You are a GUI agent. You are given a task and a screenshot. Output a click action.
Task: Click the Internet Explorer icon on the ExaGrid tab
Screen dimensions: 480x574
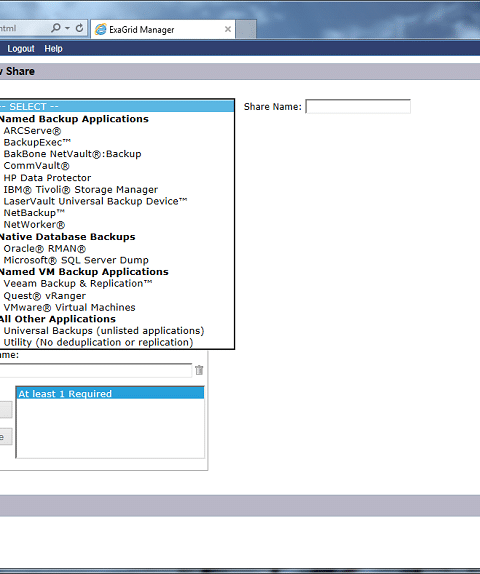pyautogui.click(x=100, y=29)
